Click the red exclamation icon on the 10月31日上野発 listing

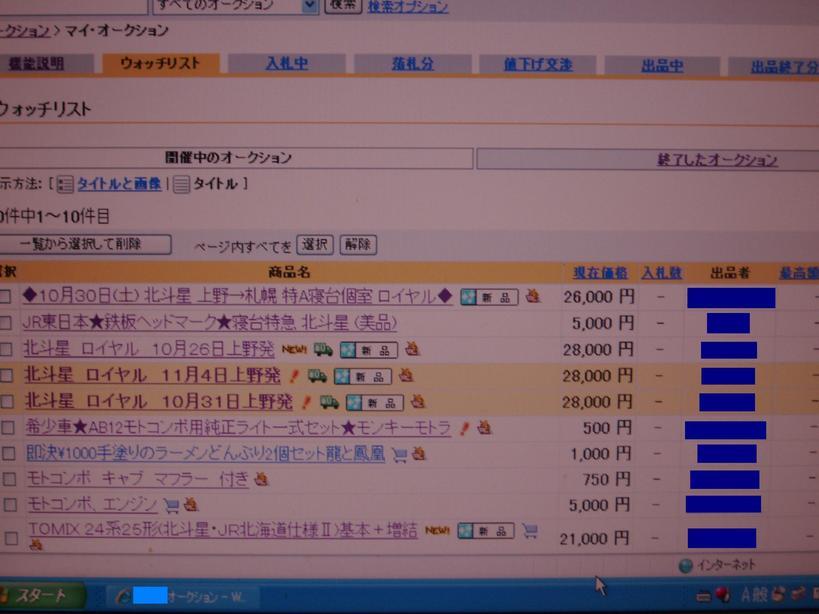point(307,402)
